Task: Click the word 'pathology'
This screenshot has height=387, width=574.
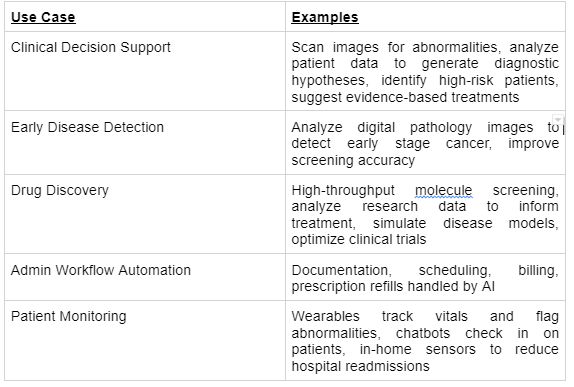Action: tap(441, 127)
